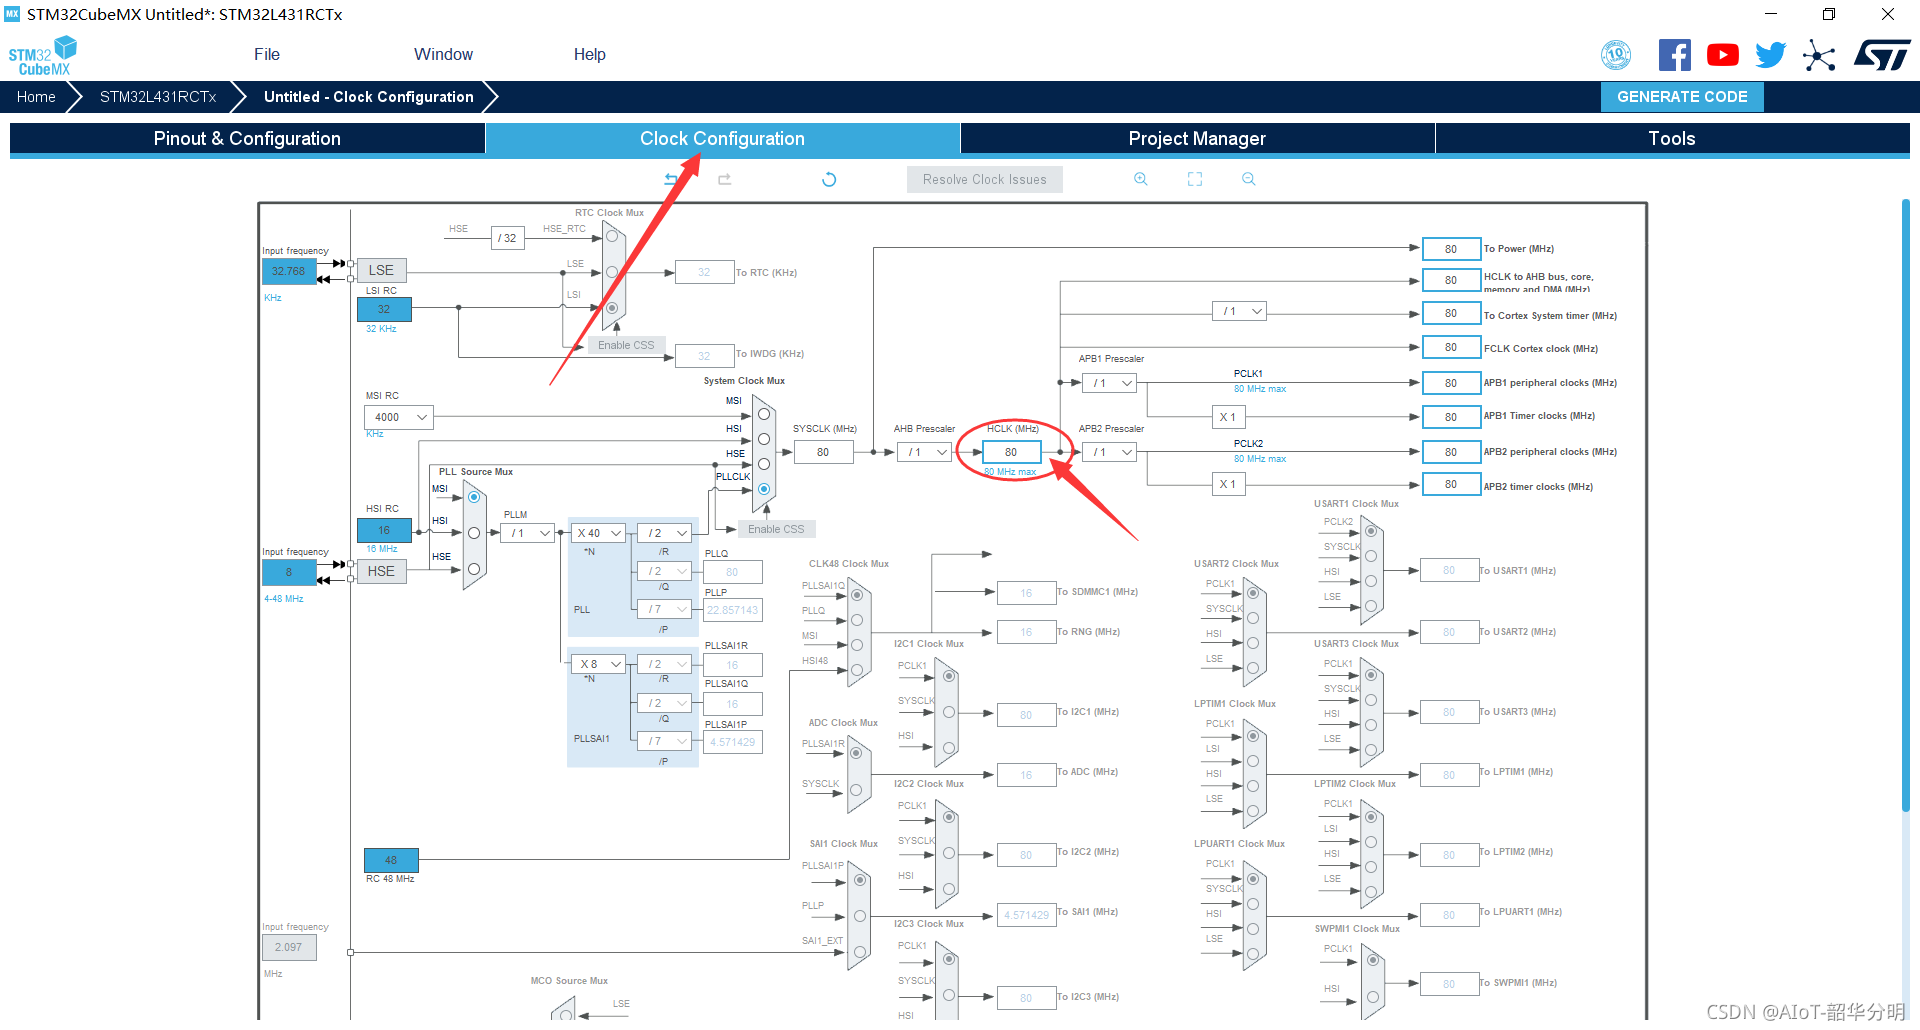Click the HSI RC 16 value block
The image size is (1920, 1030).
pos(384,530)
